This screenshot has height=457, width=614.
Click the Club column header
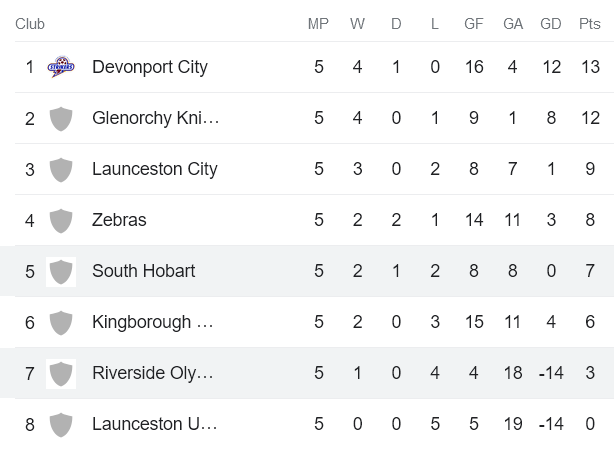pyautogui.click(x=30, y=24)
